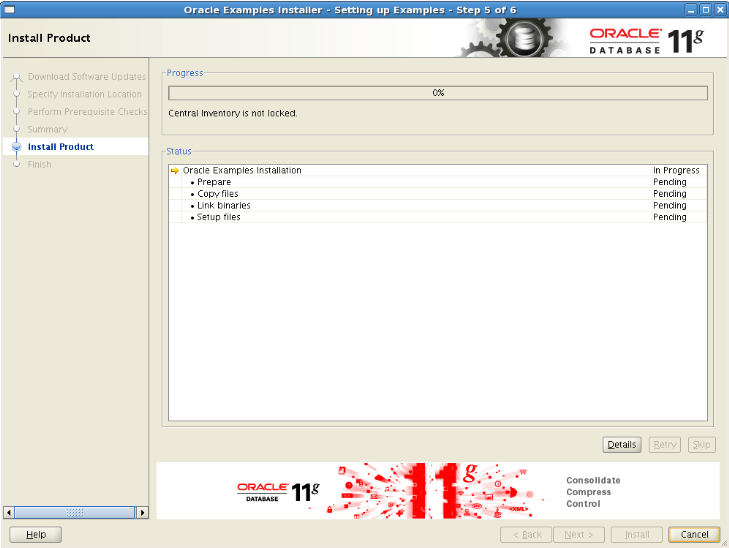The image size is (729, 548).
Task: Select the Summary step in sidebar
Action: click(x=47, y=129)
